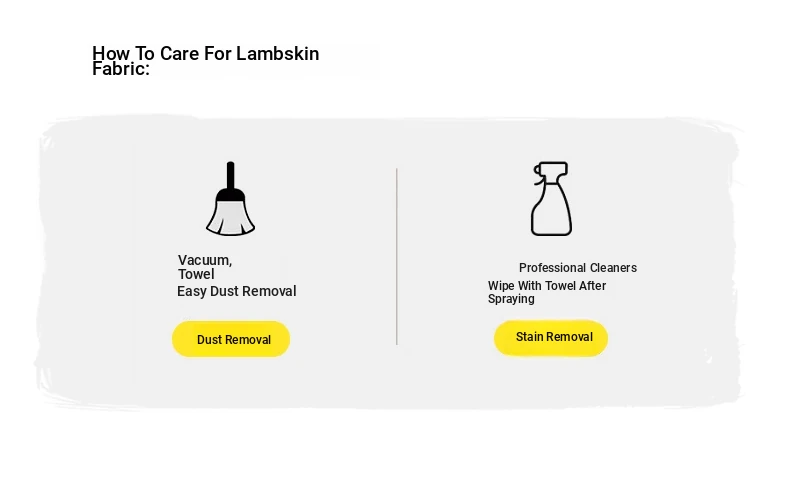This screenshot has width=790, height=493.
Task: Click the gray bristles of the brush icon
Action: (x=230, y=218)
